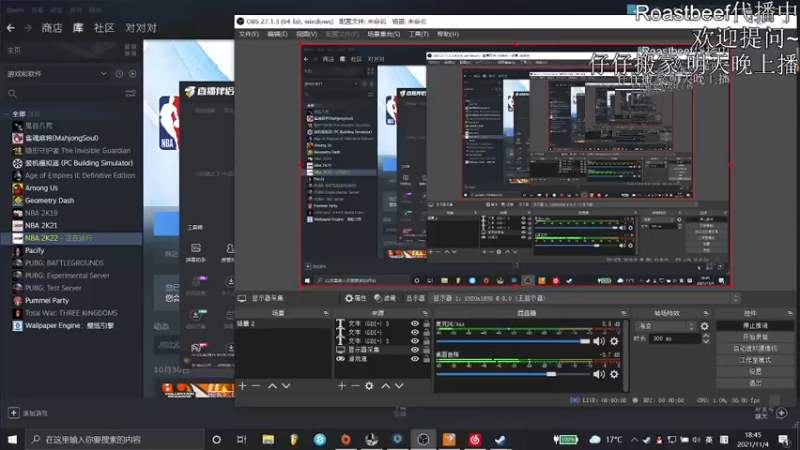The image size is (800, 450).
Task: Hide the 显示器采集 source eye icon
Action: point(415,350)
